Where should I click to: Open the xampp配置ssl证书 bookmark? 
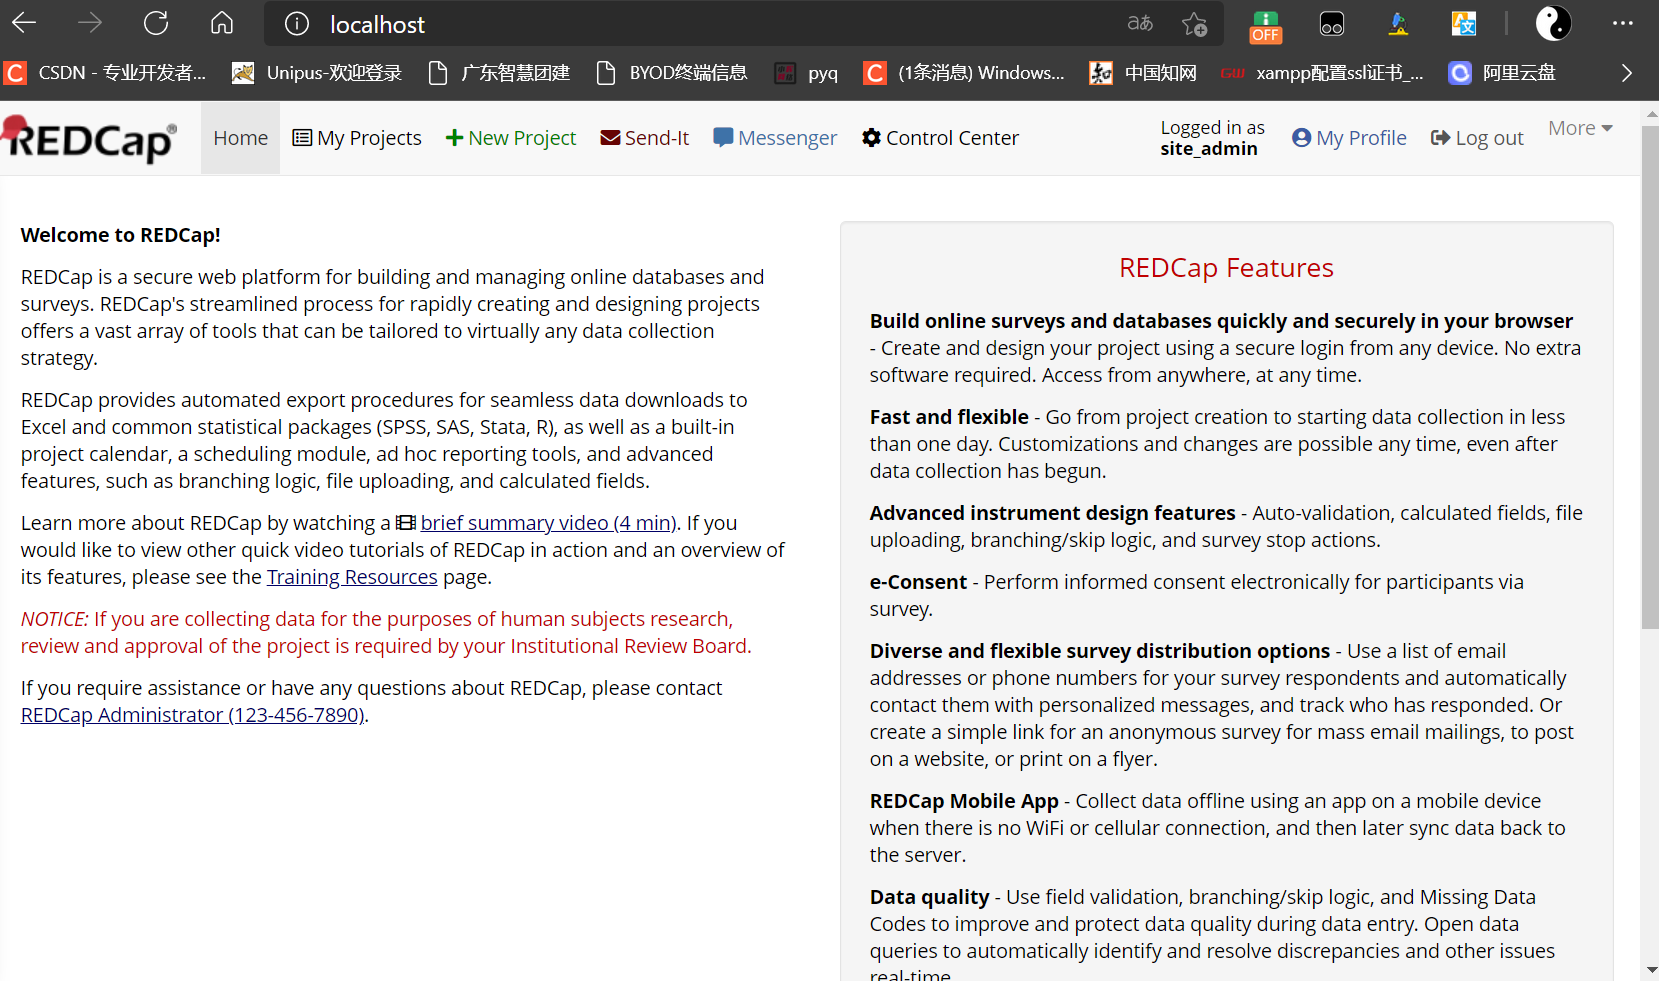point(1322,73)
